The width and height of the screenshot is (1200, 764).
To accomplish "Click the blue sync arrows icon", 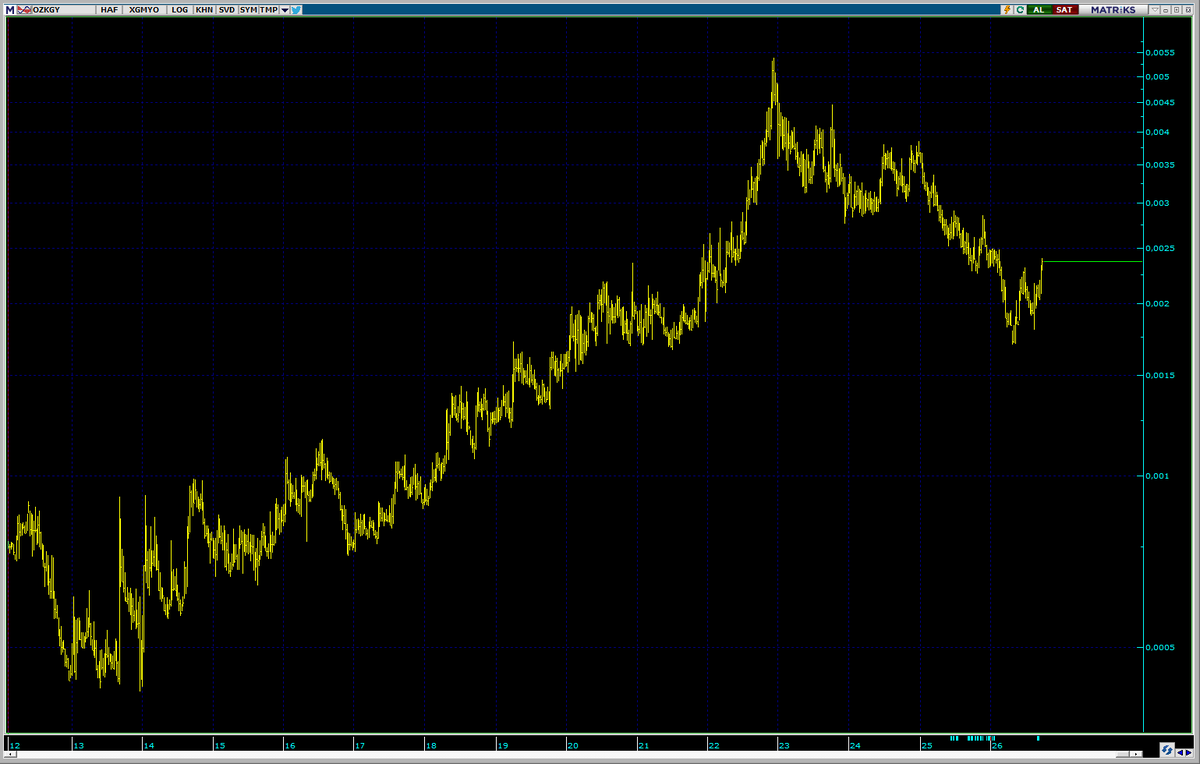I will pyautogui.click(x=1167, y=750).
